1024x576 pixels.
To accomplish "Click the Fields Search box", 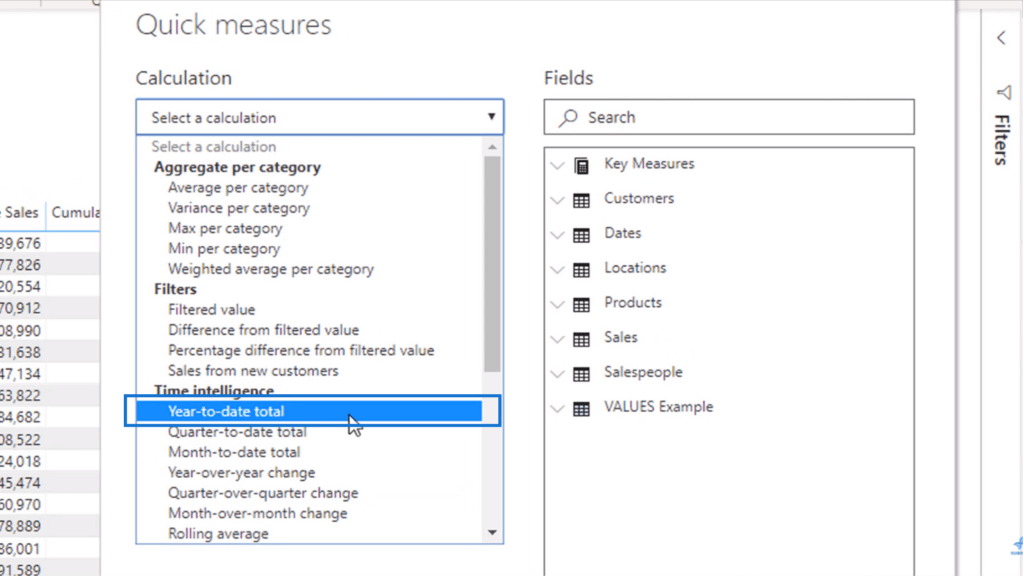I will pyautogui.click(x=729, y=118).
